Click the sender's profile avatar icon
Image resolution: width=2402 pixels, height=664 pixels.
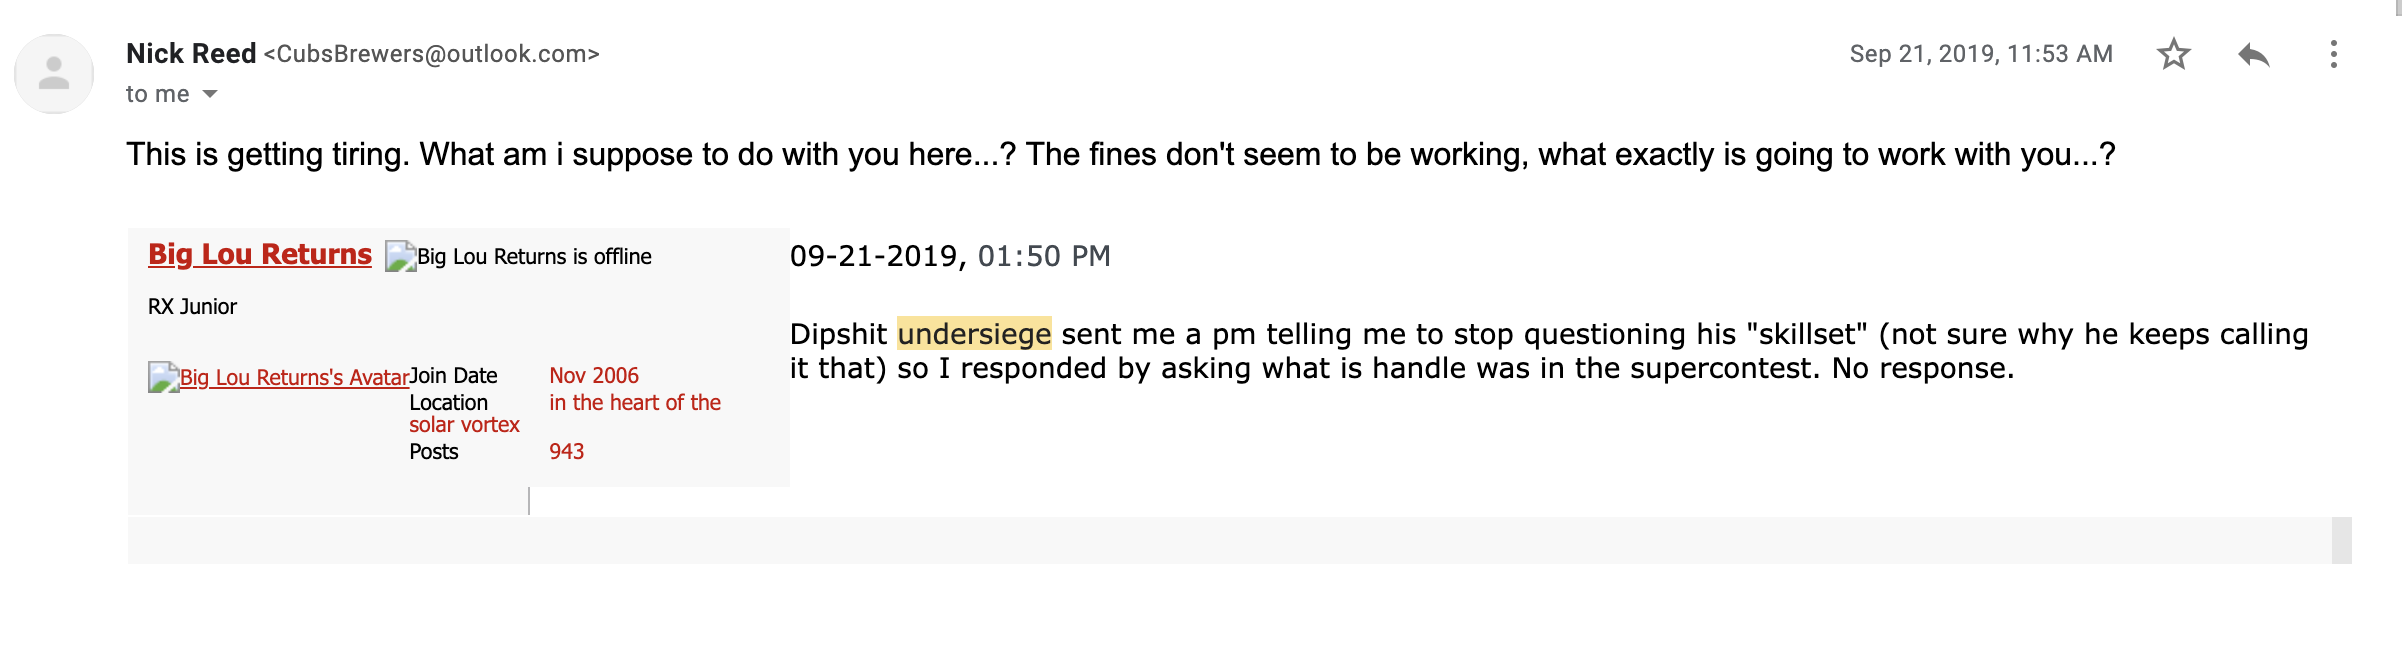pos(54,74)
